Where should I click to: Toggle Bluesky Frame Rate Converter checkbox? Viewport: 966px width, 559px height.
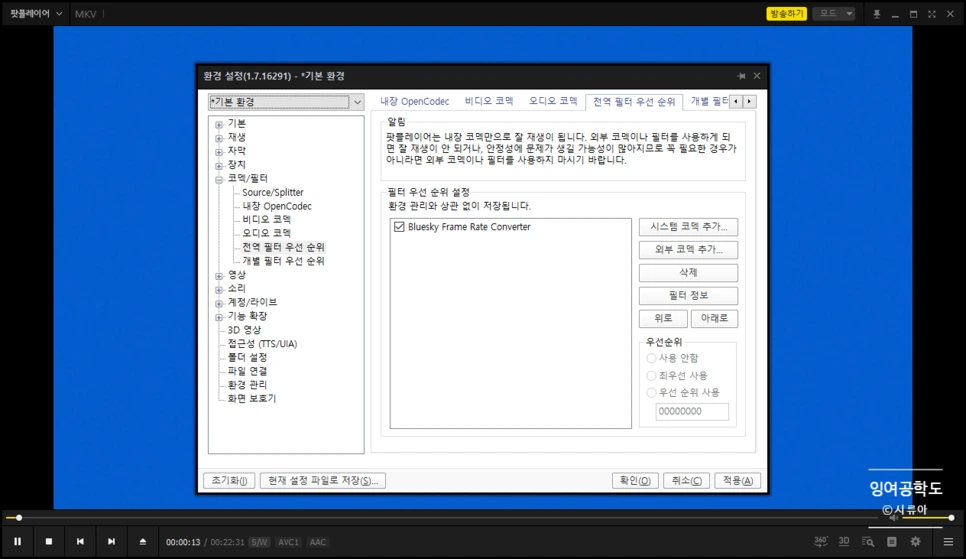pos(399,227)
